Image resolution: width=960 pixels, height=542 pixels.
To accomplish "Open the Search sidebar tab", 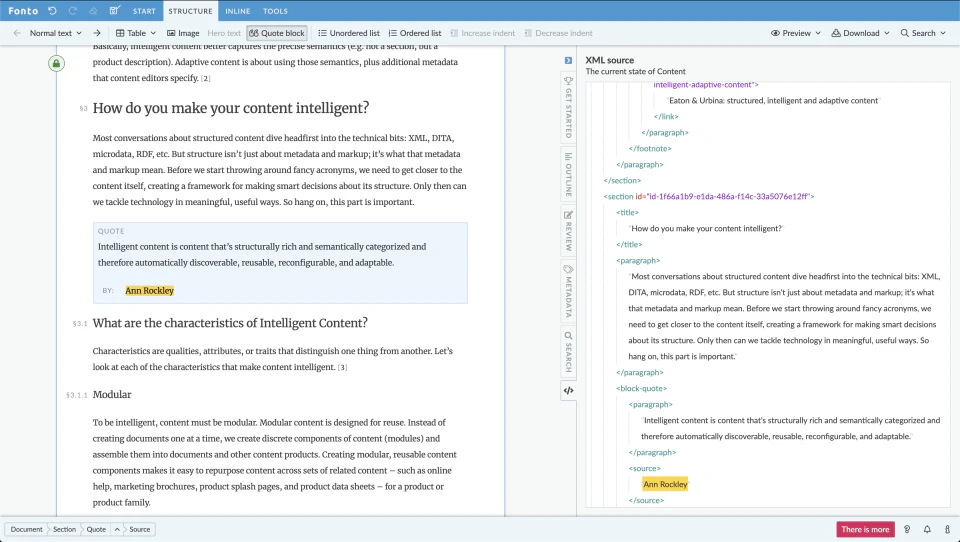I will 568,352.
